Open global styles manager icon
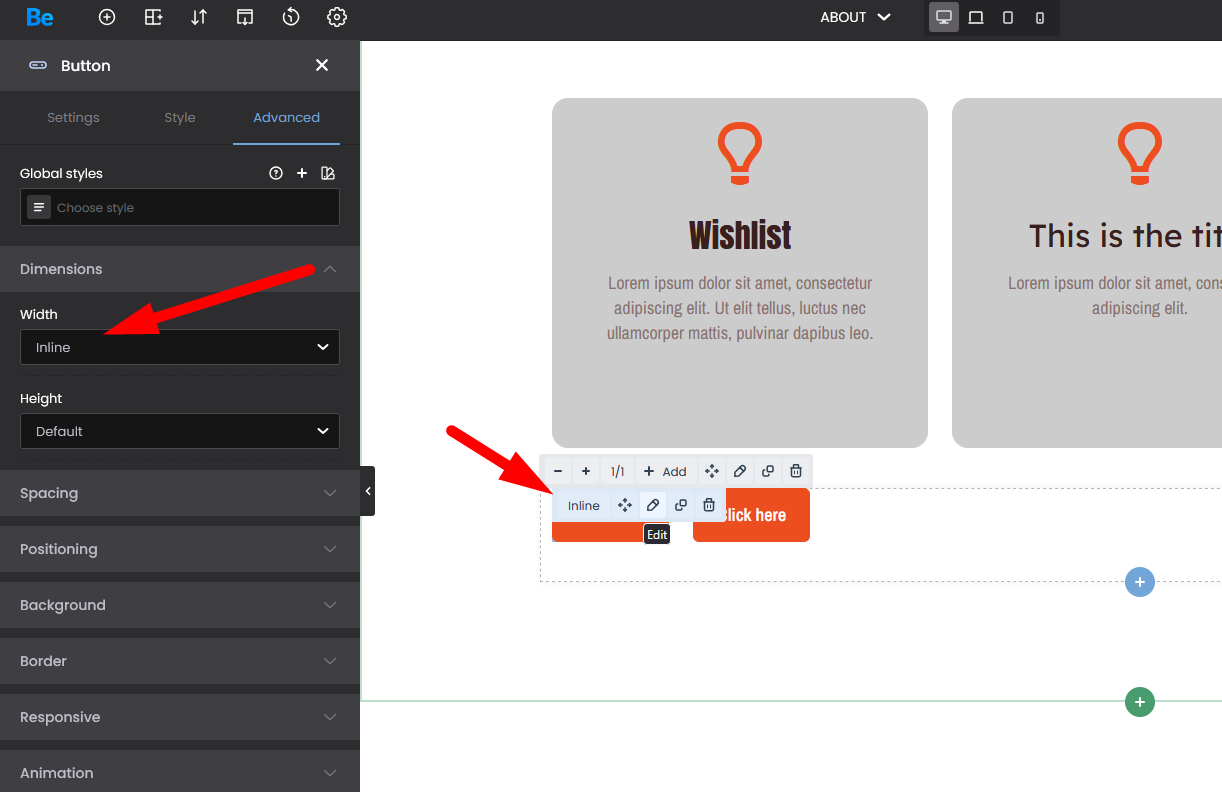 pos(328,173)
